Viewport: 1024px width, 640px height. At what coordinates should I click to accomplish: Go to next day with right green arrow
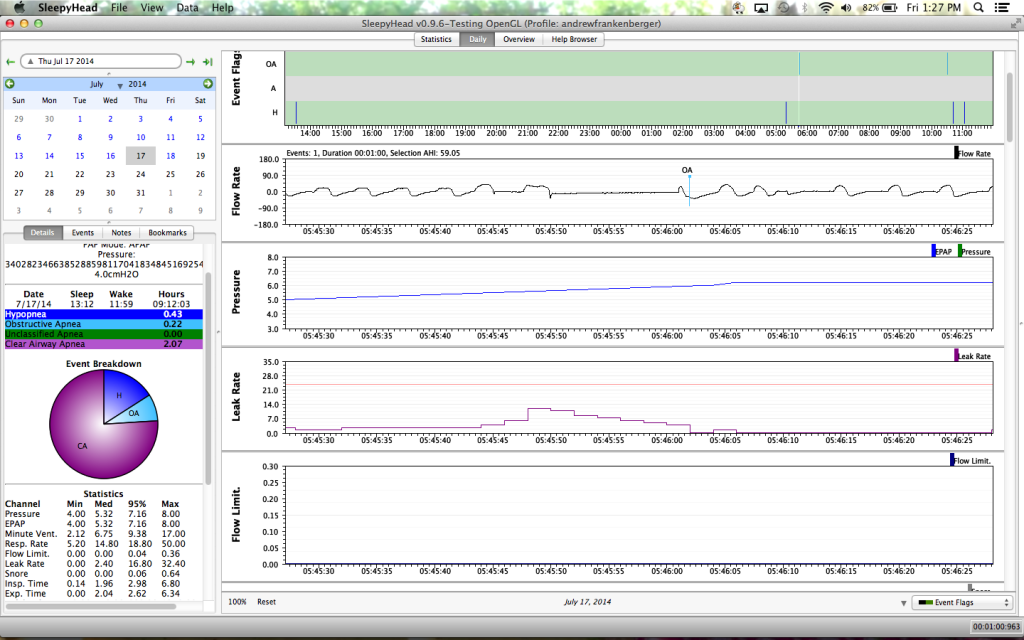pyautogui.click(x=190, y=62)
